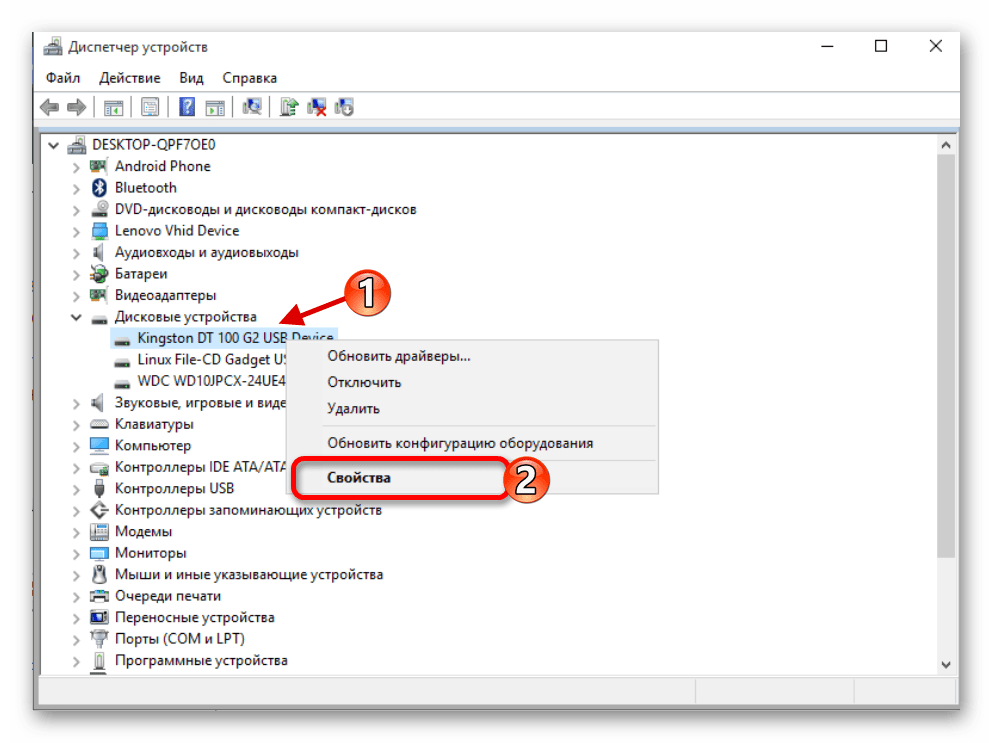Viewport: 995px width, 743px height.
Task: Click the scrollbar down arrow
Action: [946, 664]
